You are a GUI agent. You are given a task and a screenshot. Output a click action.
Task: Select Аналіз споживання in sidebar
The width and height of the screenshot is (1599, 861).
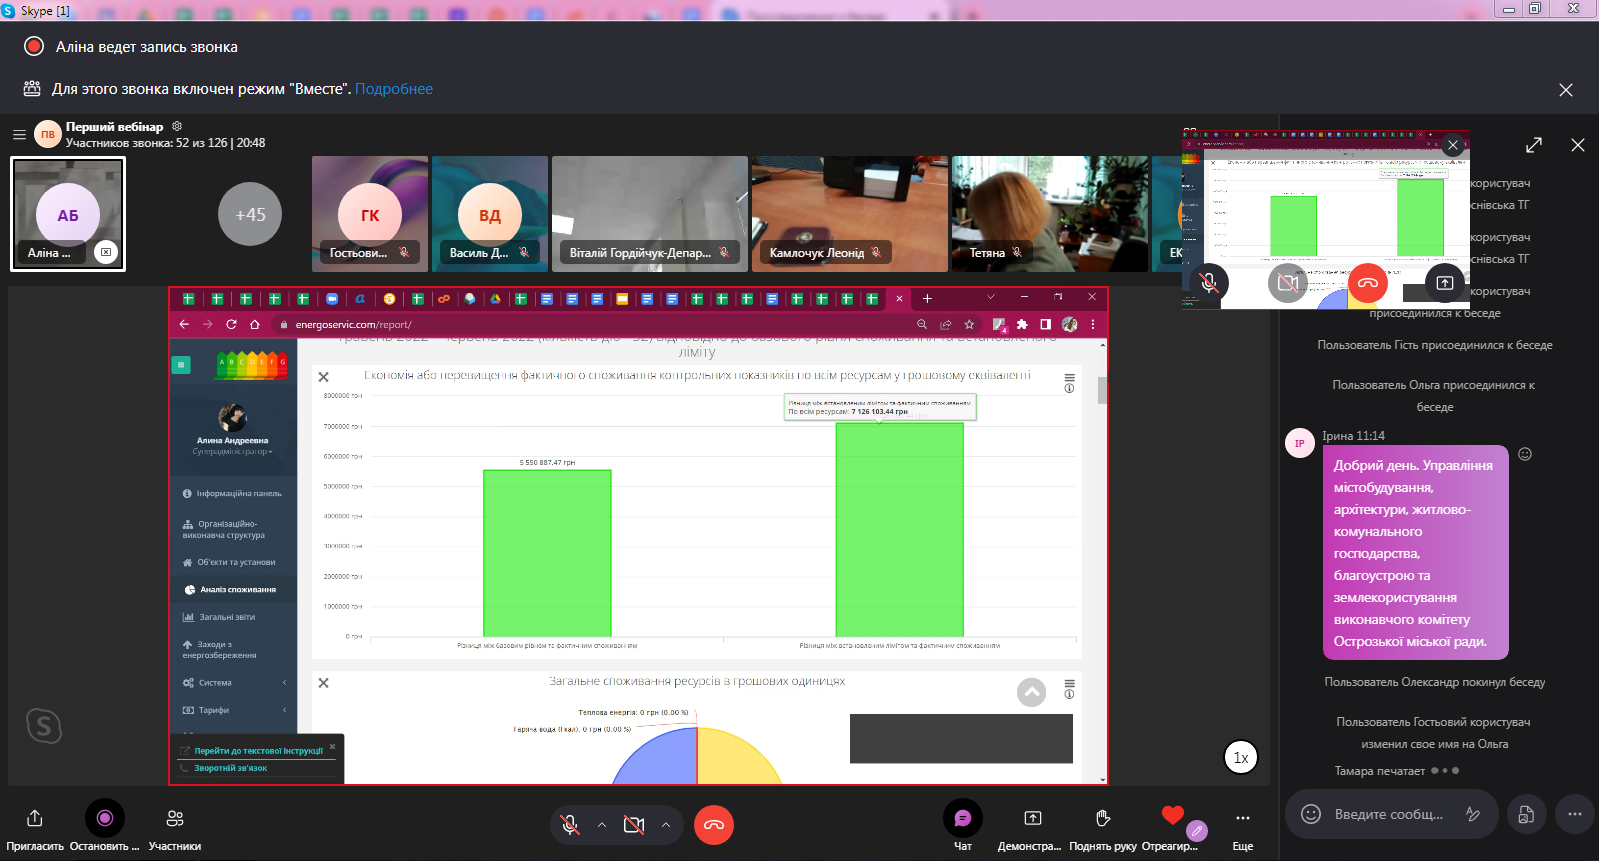pos(234,590)
